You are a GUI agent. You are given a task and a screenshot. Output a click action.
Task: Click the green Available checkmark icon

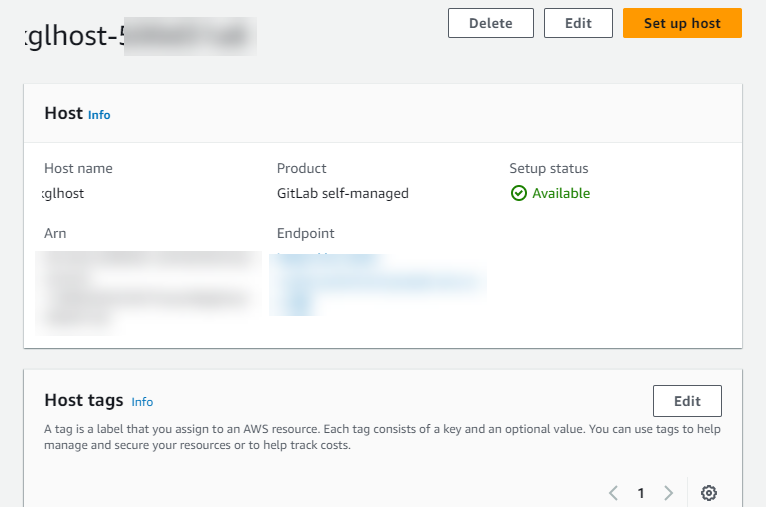pos(518,194)
